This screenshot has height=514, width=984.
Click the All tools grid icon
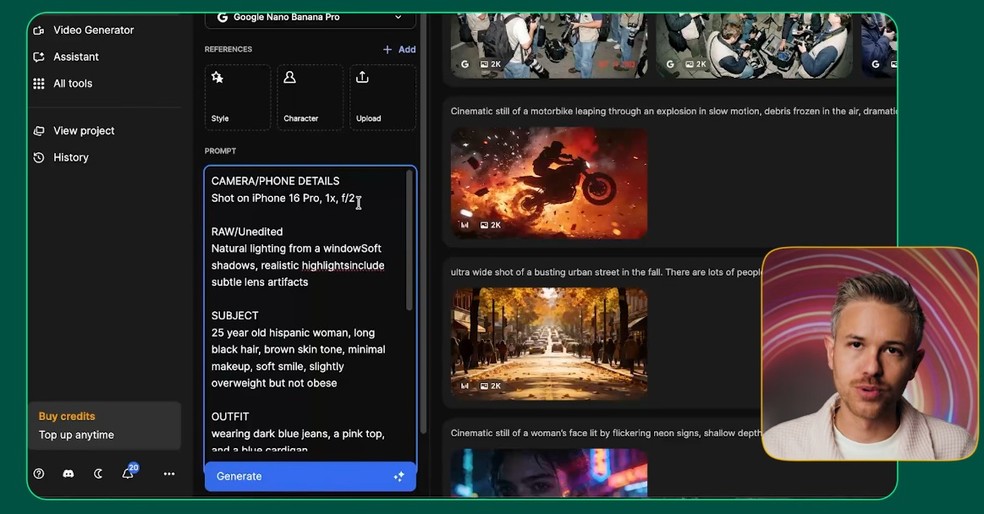pos(39,84)
